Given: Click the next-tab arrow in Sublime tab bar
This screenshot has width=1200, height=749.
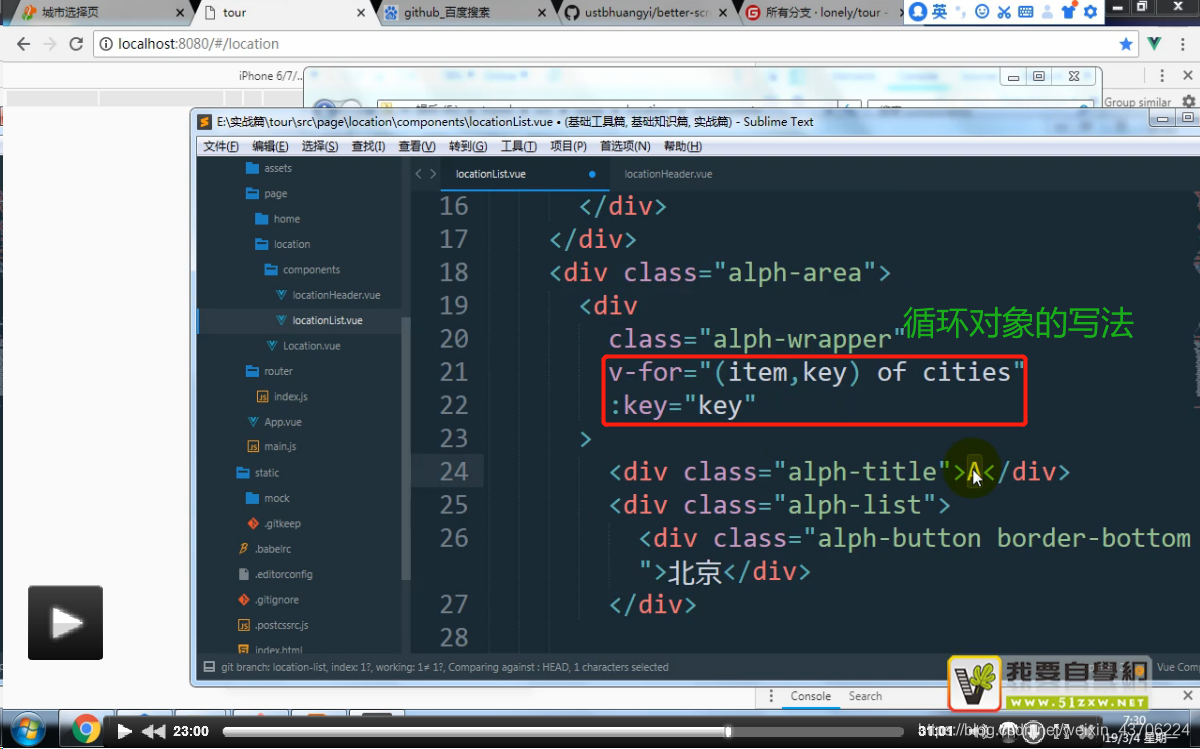Looking at the screenshot, I should coord(433,174).
